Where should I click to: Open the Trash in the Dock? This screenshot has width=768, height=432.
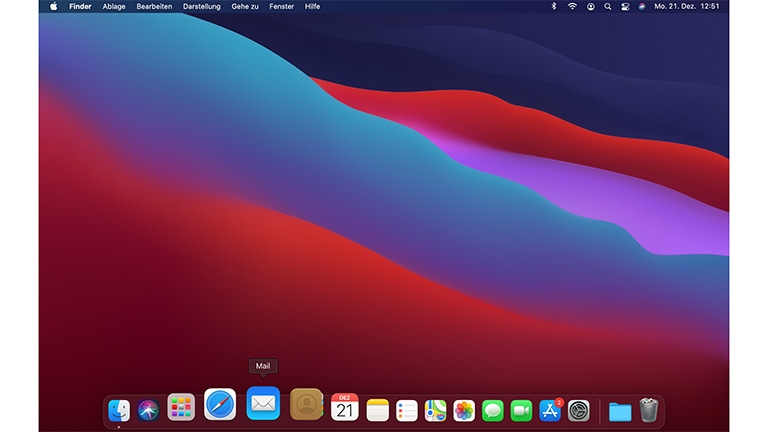pos(649,410)
